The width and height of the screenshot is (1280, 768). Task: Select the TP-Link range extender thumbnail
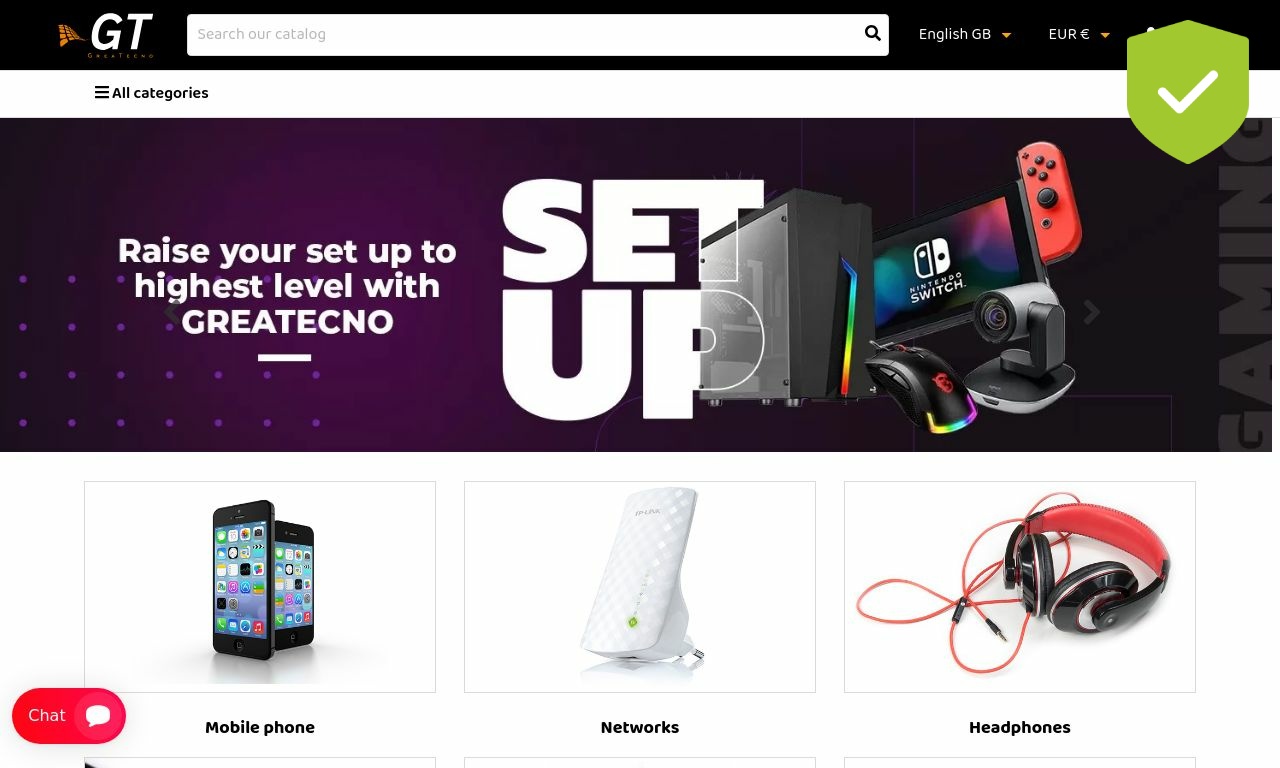pyautogui.click(x=640, y=587)
